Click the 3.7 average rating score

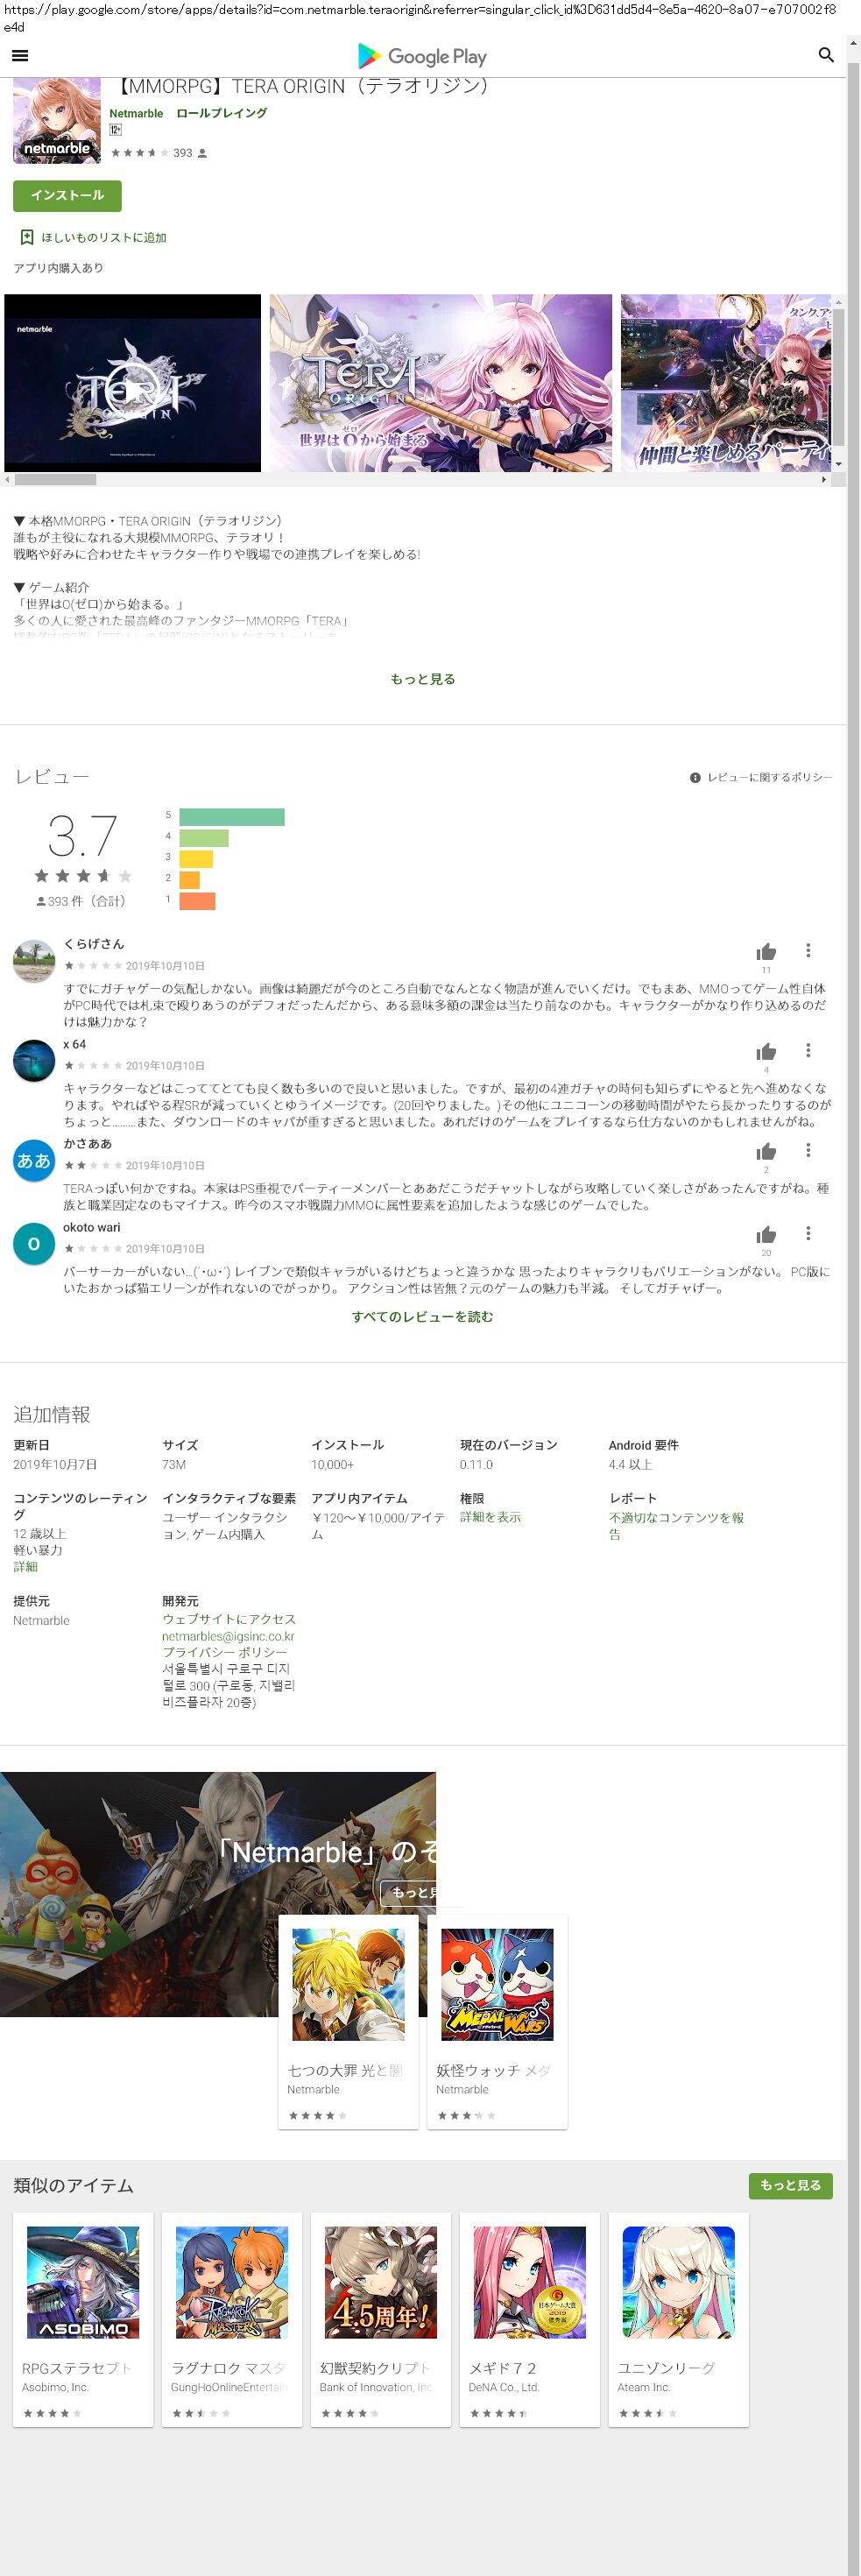point(82,836)
